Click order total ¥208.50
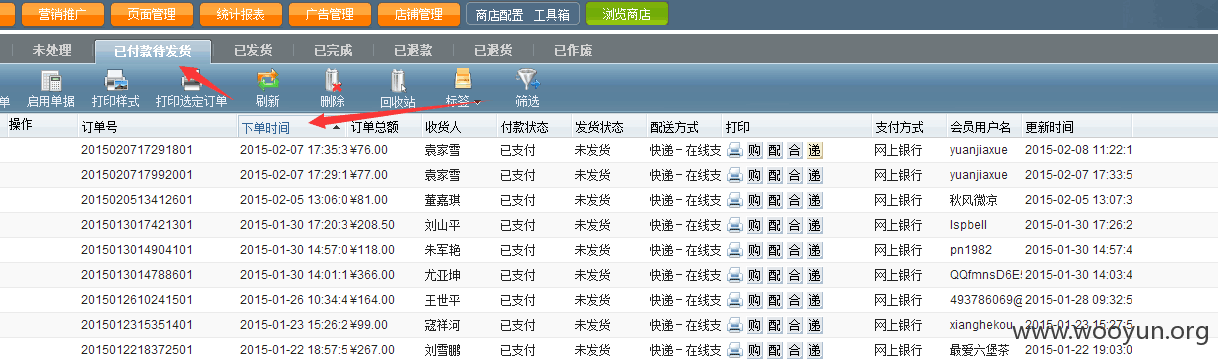This screenshot has width=1218, height=360. (373, 225)
